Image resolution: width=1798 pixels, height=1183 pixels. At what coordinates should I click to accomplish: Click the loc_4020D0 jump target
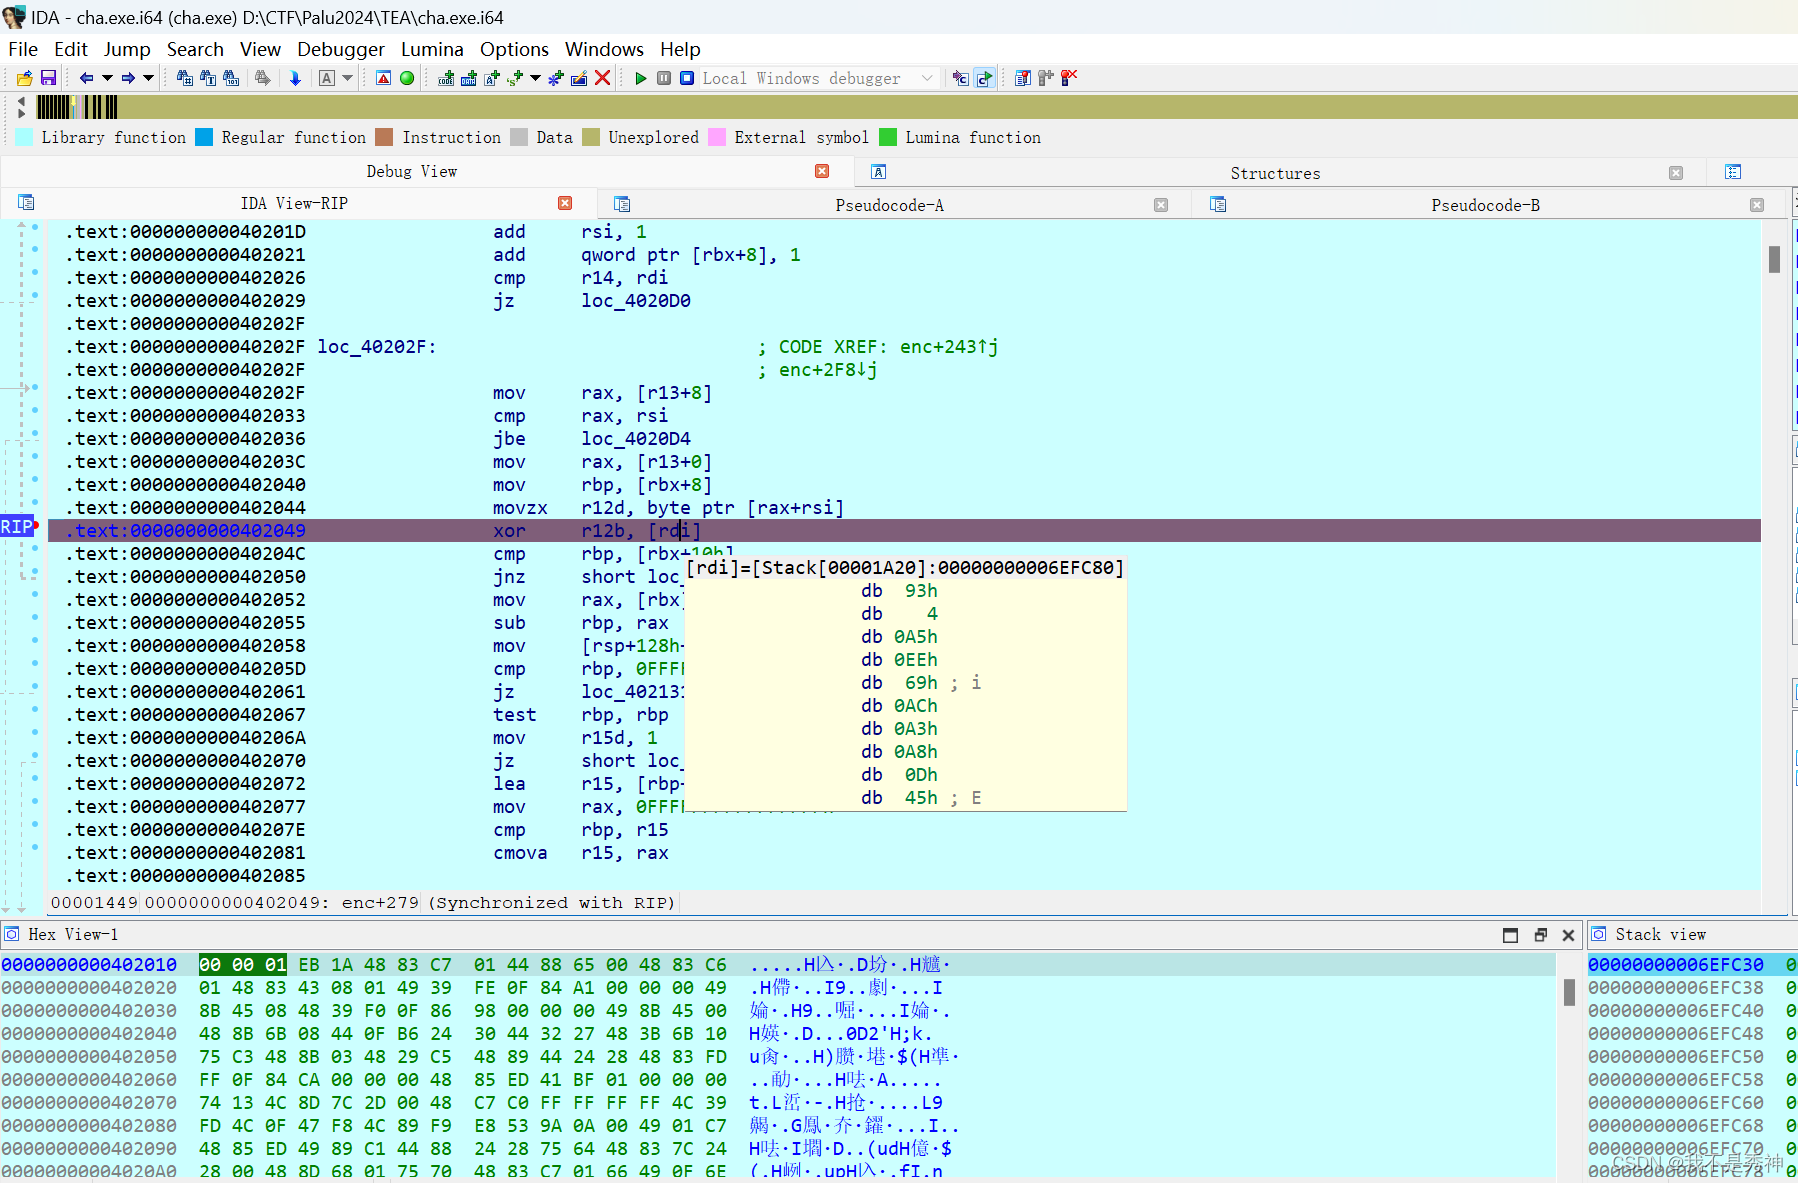tap(636, 301)
